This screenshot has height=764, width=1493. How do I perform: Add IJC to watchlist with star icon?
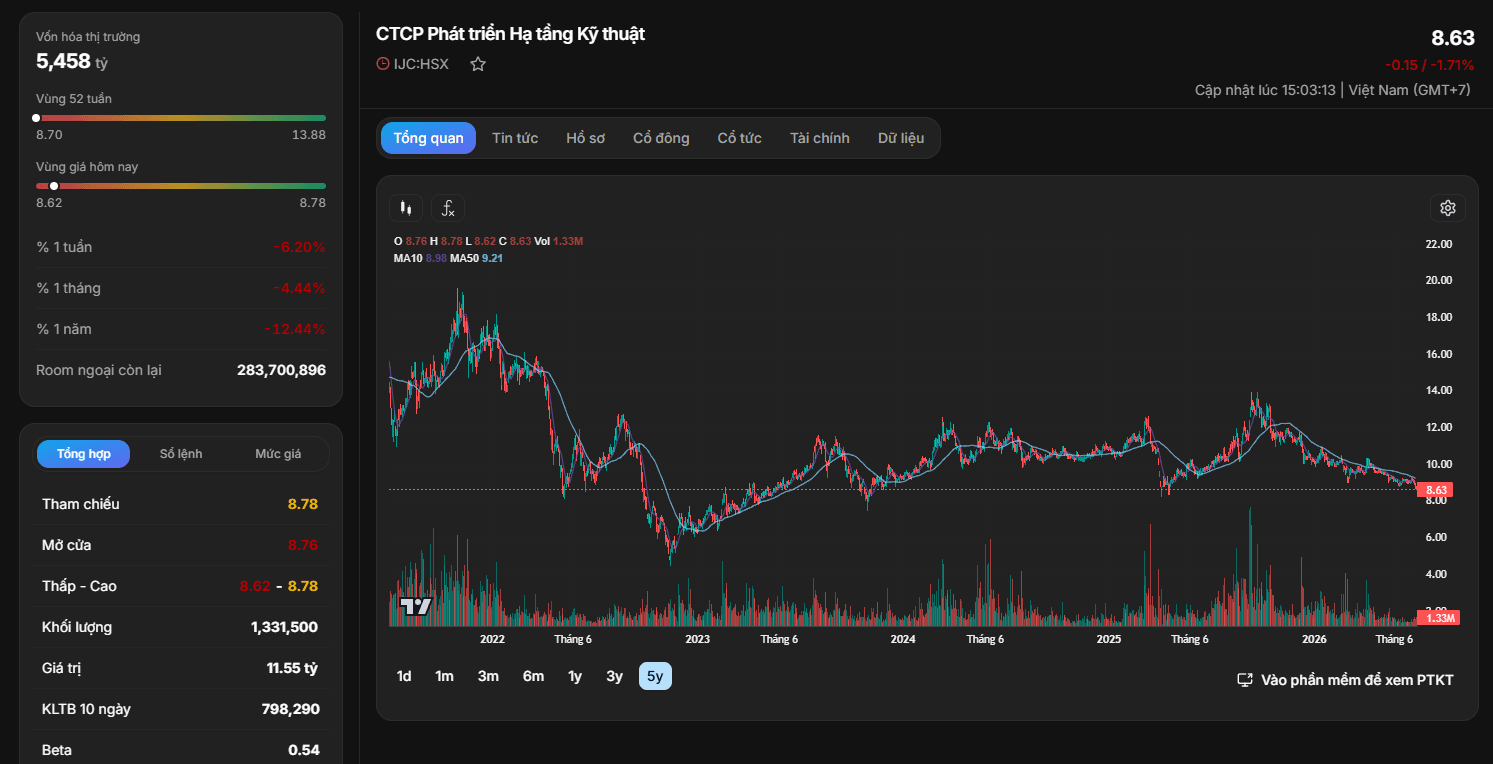tap(478, 64)
